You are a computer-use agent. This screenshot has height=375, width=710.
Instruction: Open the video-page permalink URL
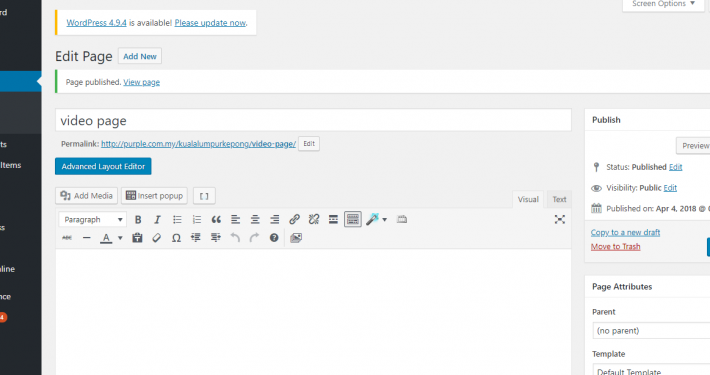(198, 144)
